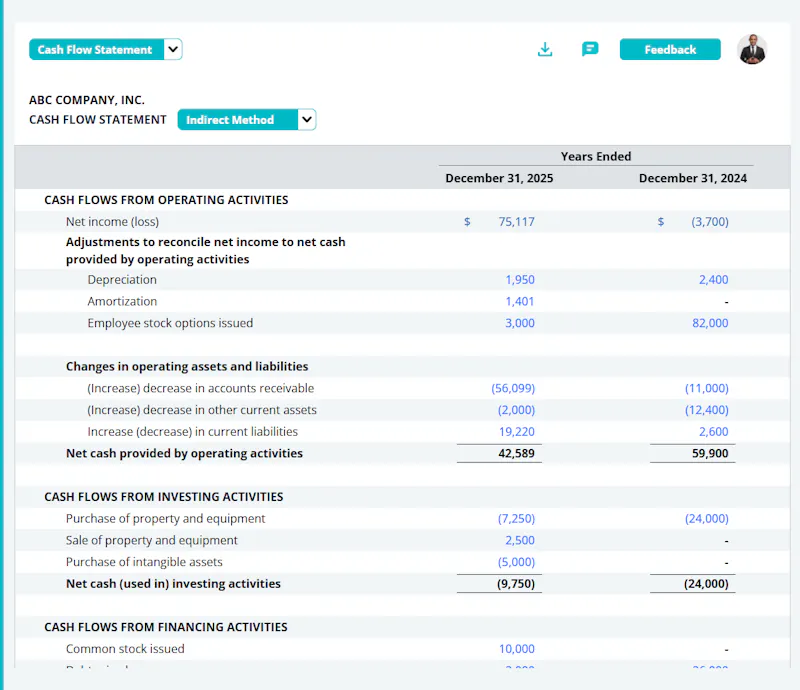Image resolution: width=800 pixels, height=690 pixels.
Task: Click the Cash Flow Statement button
Action: point(96,50)
